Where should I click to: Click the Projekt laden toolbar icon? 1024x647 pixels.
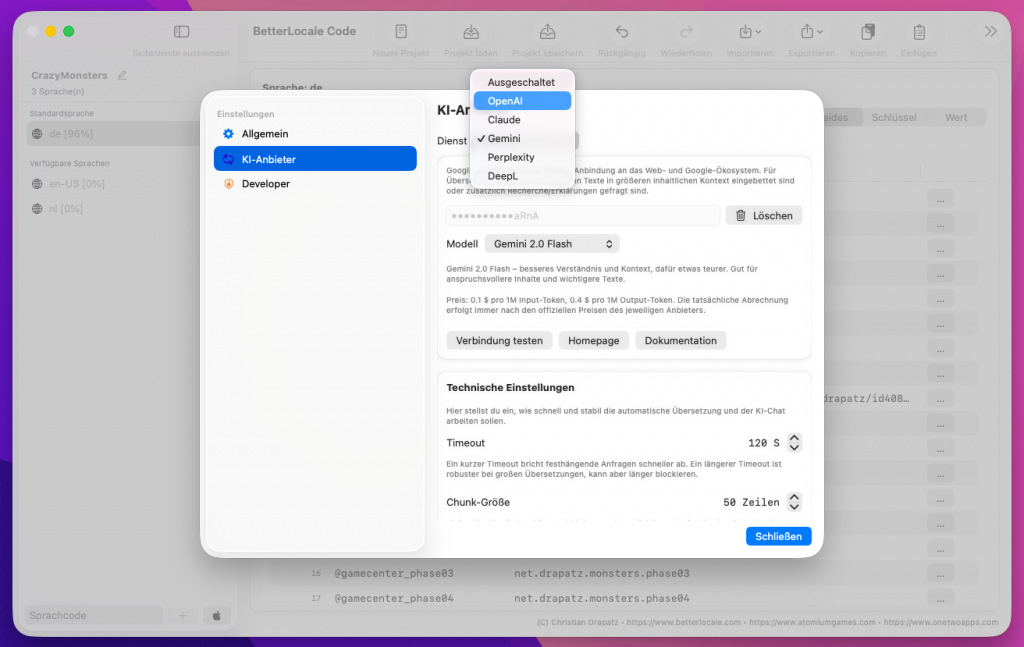click(471, 32)
